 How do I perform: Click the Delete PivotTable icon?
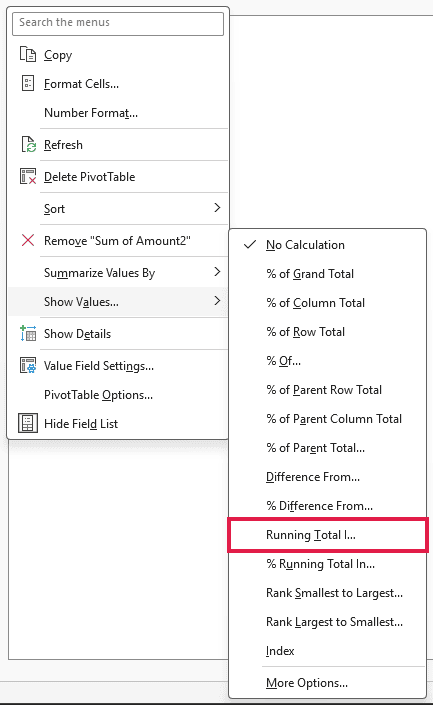pos(28,176)
